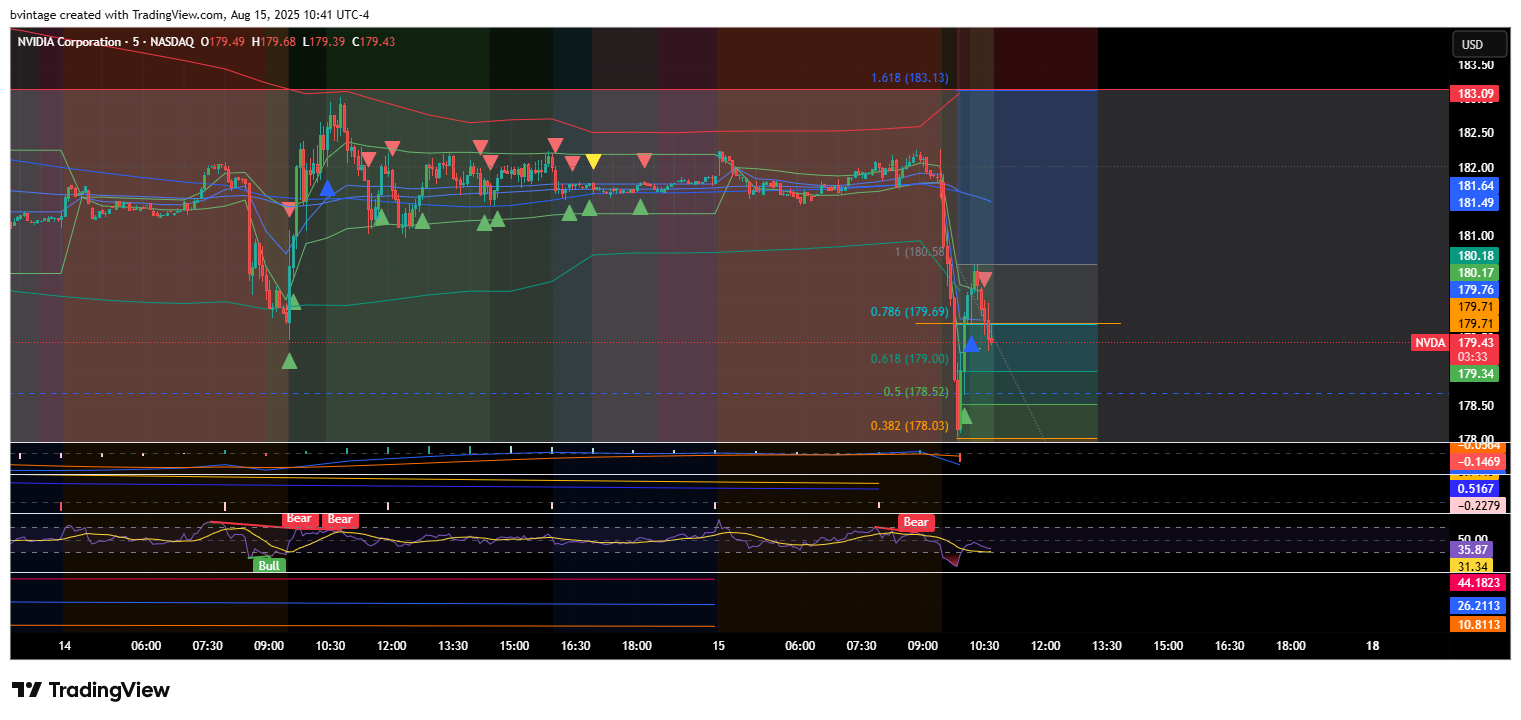
Task: Click the red -0.1469 indicator value label
Action: 1476,462
